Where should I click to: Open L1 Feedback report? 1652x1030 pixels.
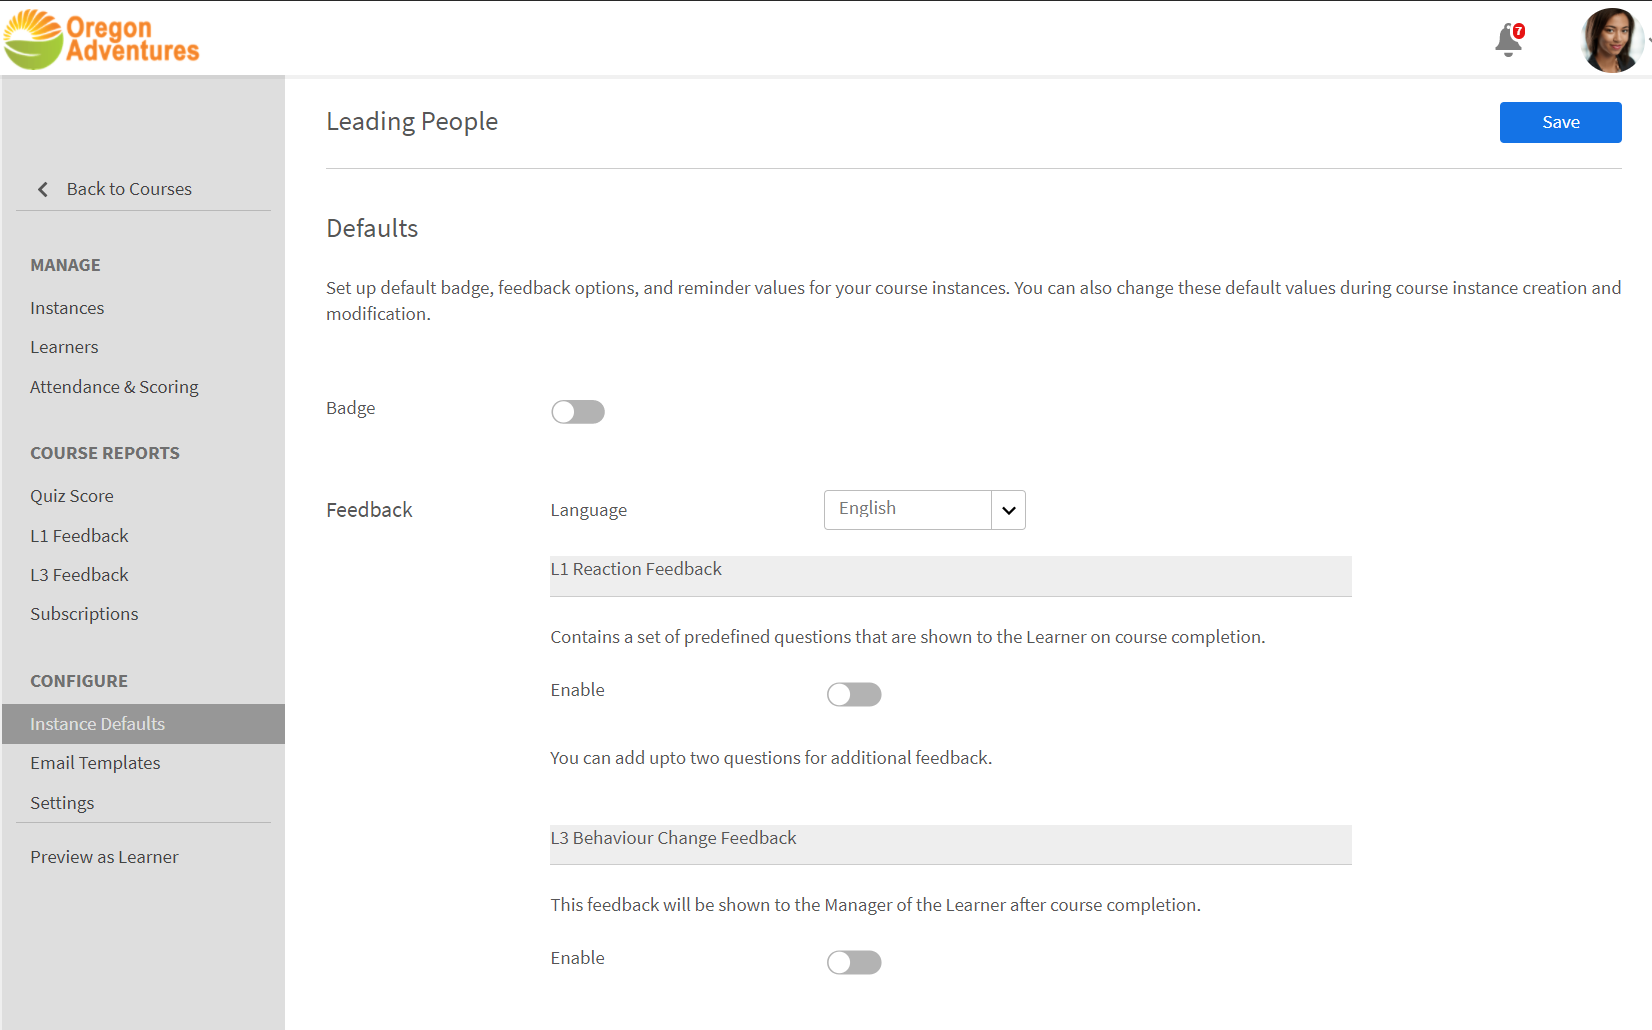coord(79,536)
